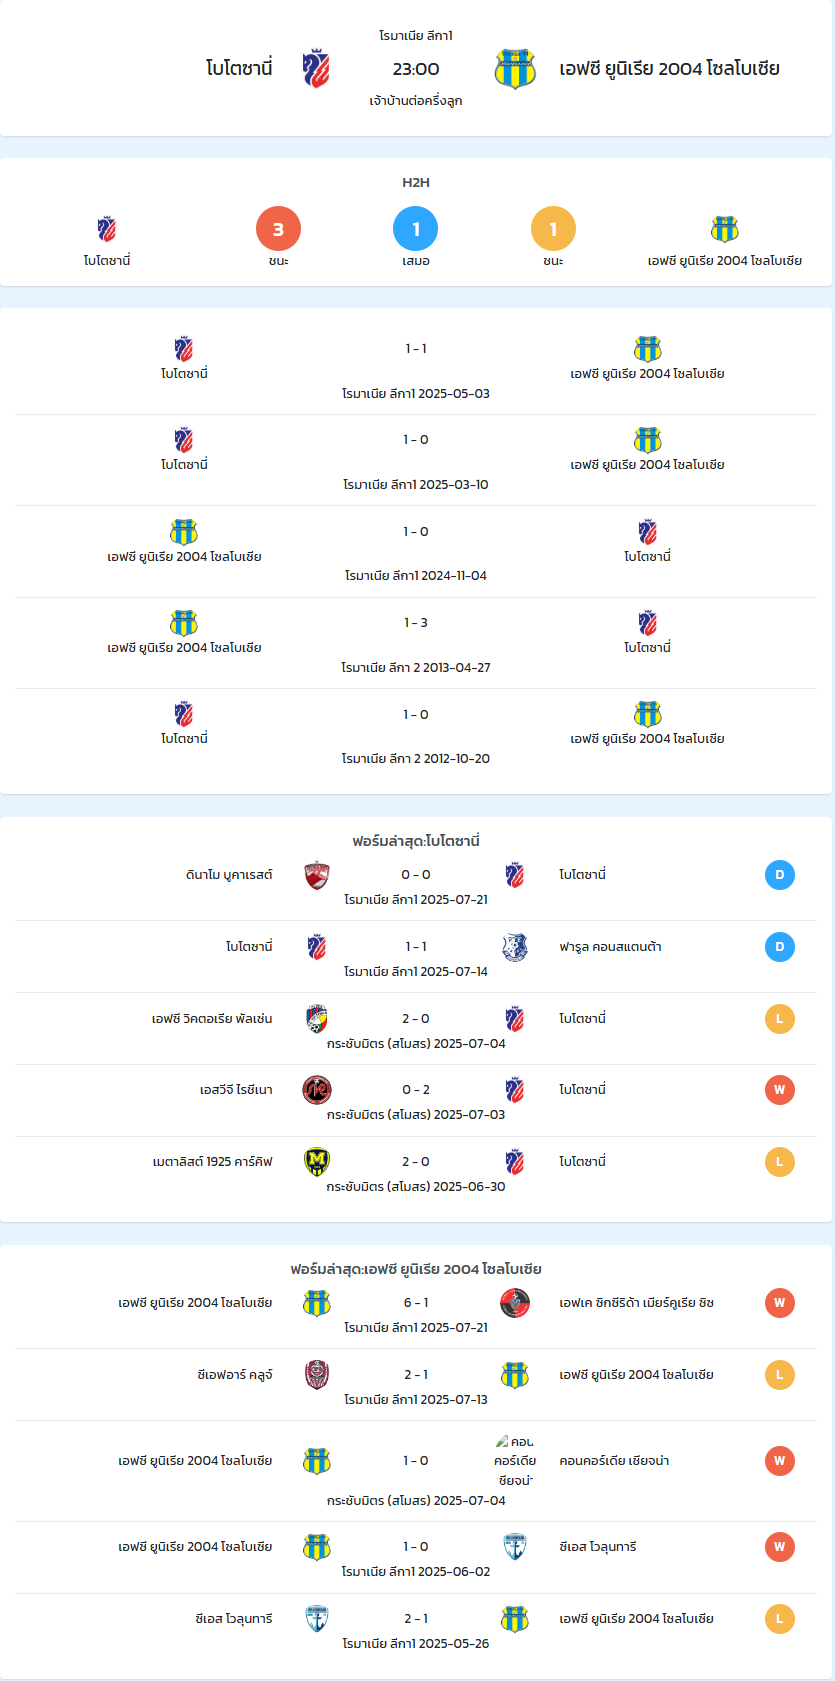Click the CFR Cluj team logo
Viewport: 835px width, 1681px height.
point(317,1375)
